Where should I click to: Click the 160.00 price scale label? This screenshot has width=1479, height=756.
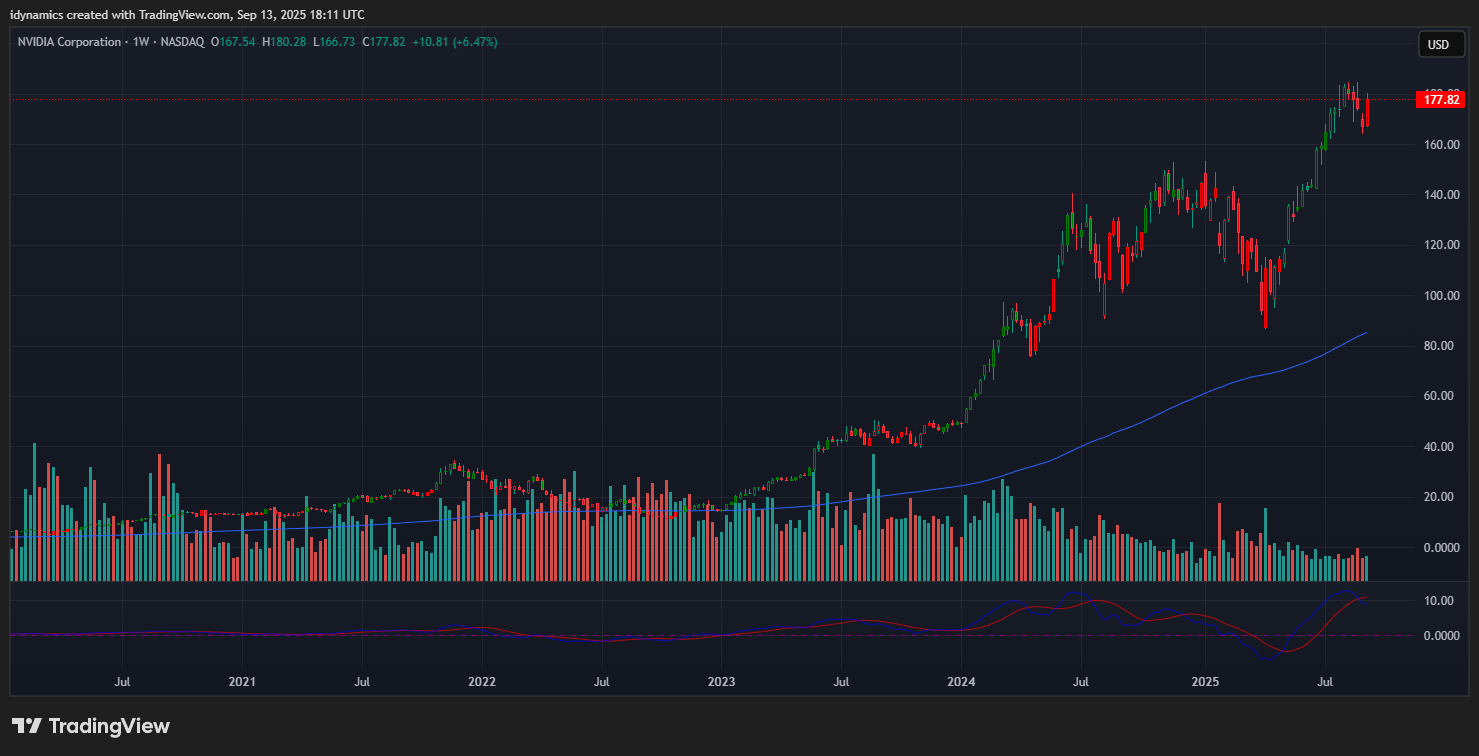click(x=1441, y=145)
